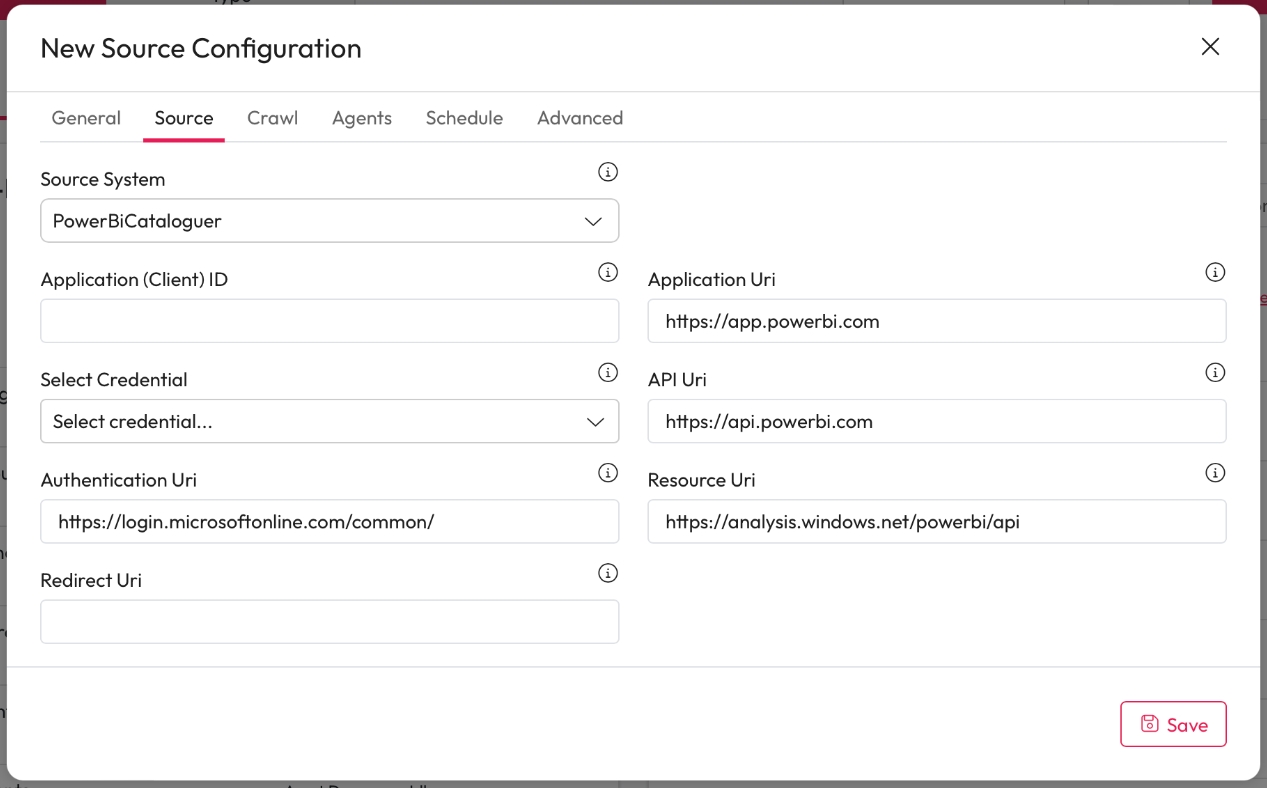Screen dimensions: 1267x788
Task: Open the API Uri info tooltip
Action: 1214,372
